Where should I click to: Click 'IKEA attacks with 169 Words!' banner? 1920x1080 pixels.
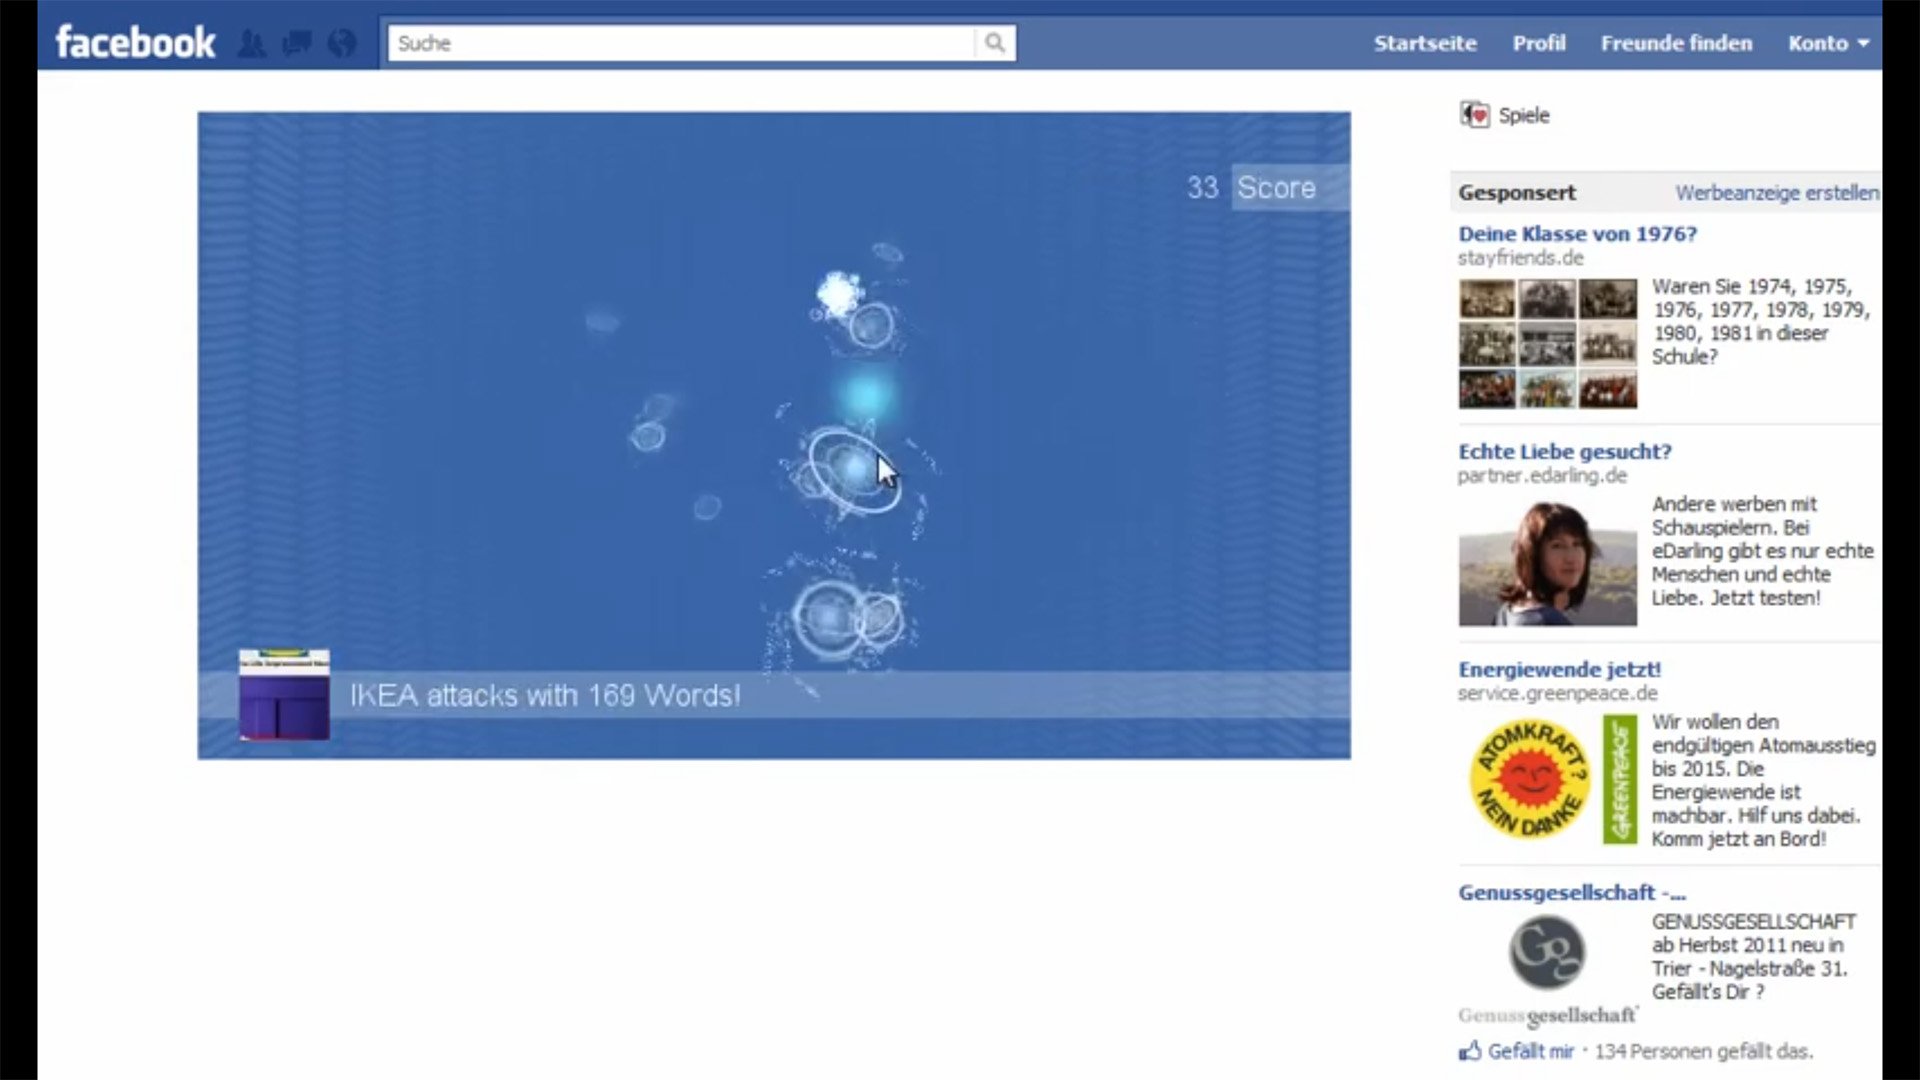(x=545, y=696)
